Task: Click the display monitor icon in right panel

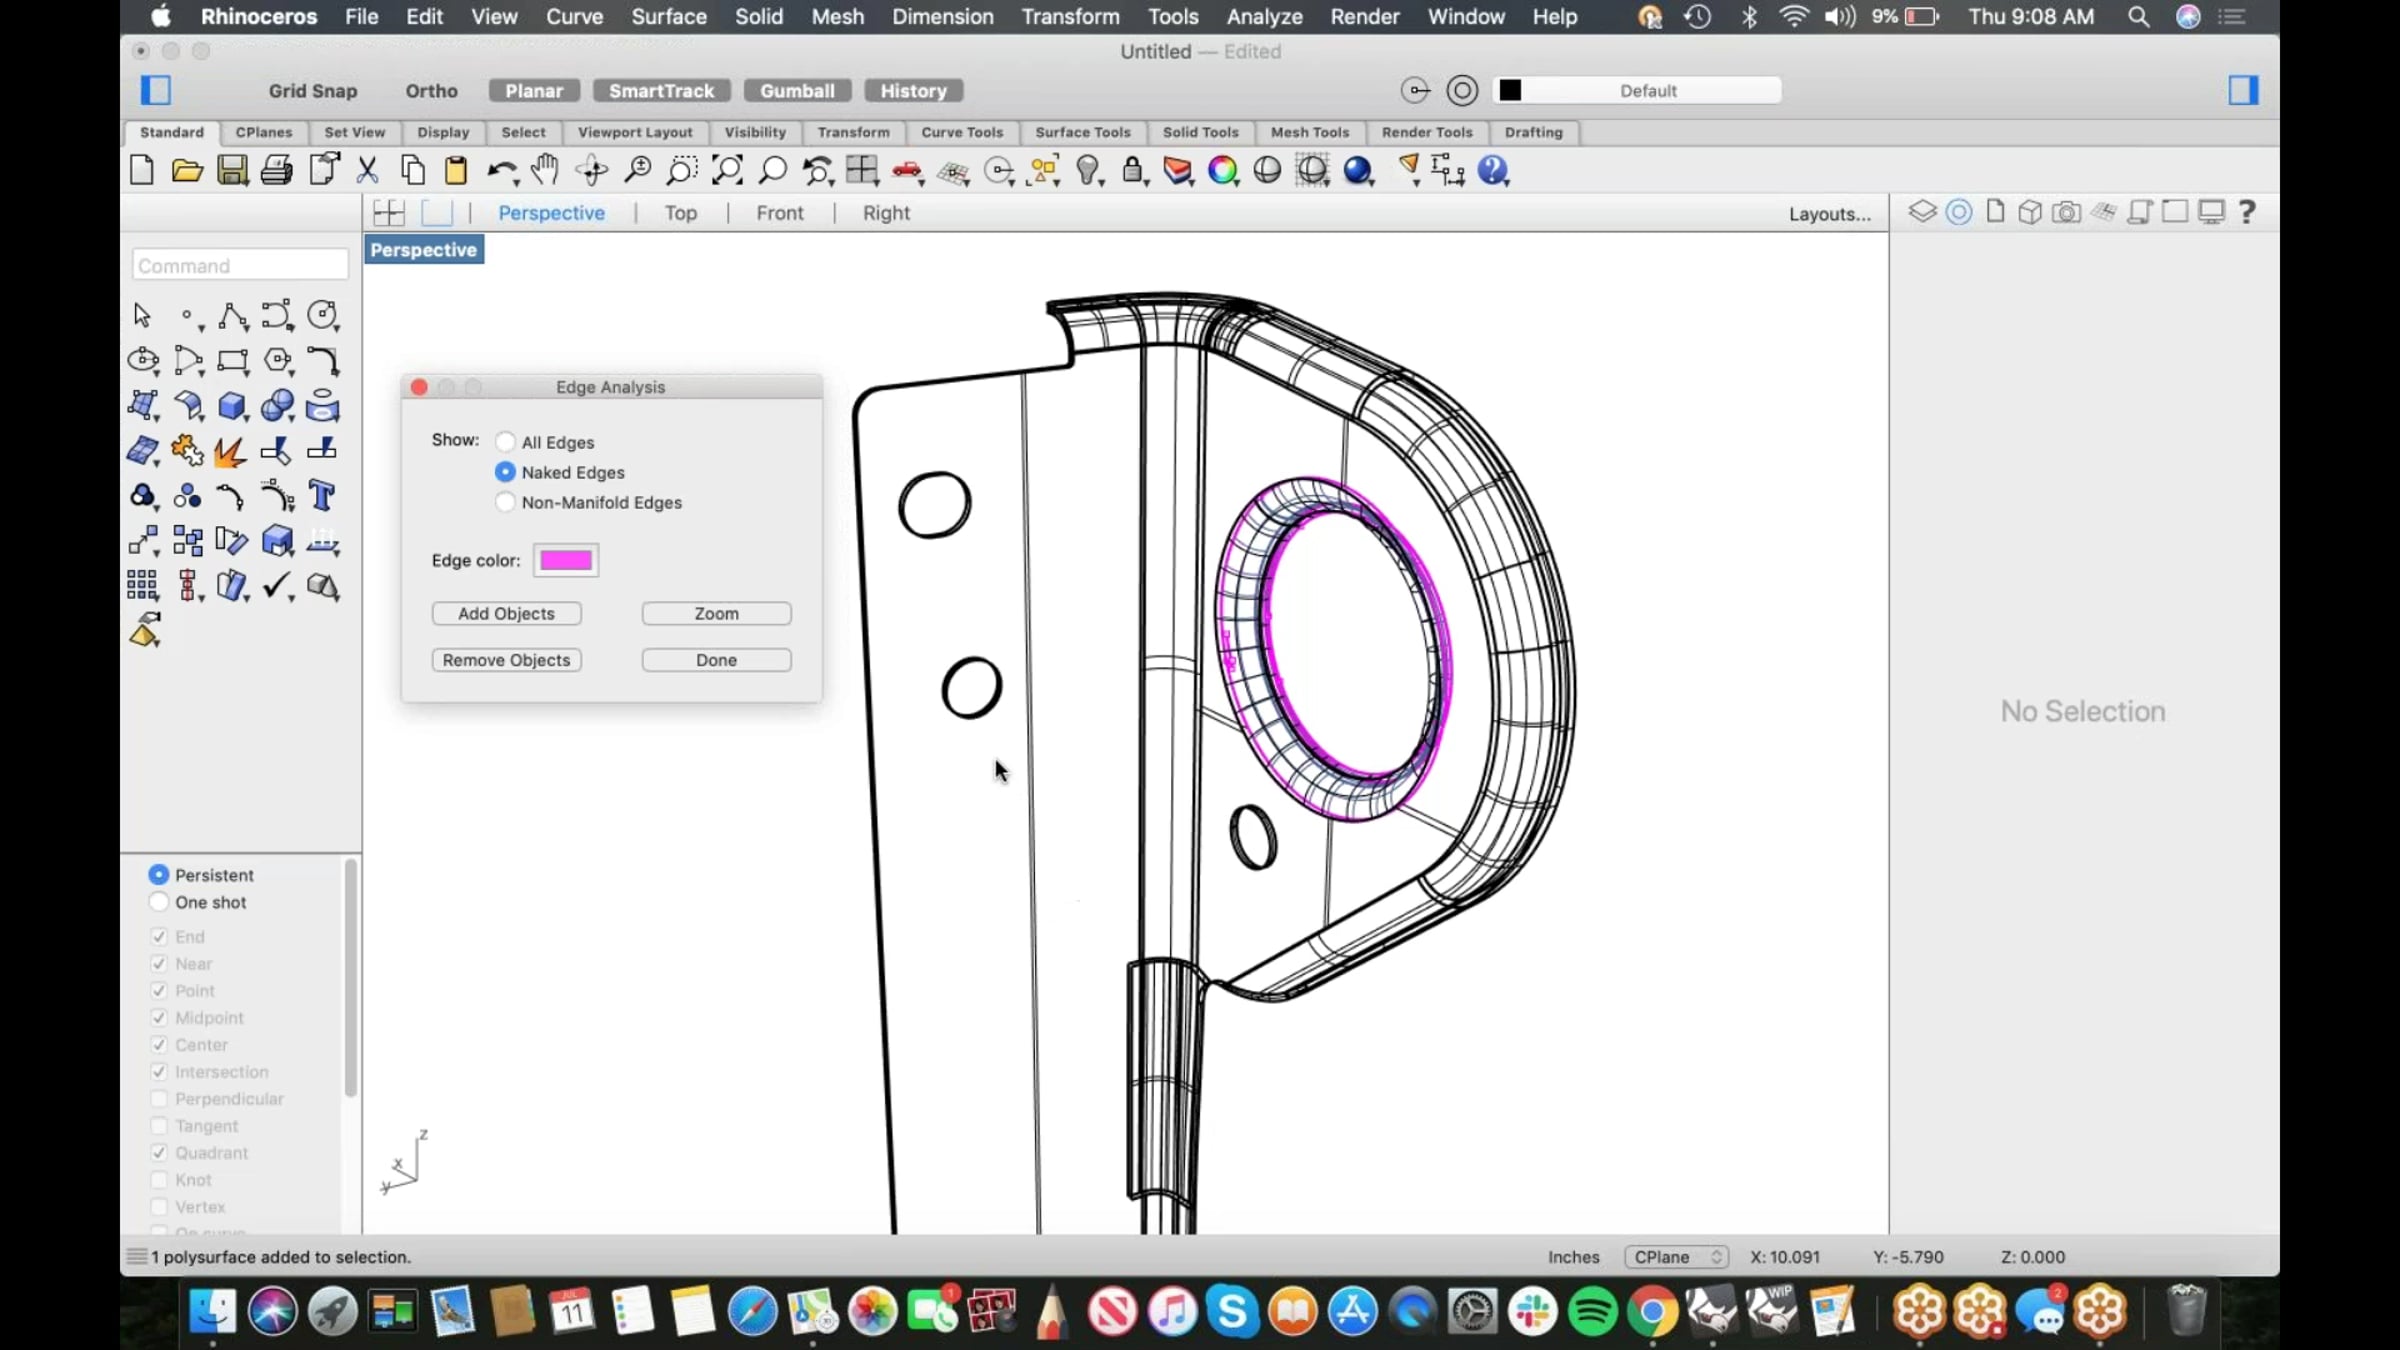Action: coord(2211,212)
